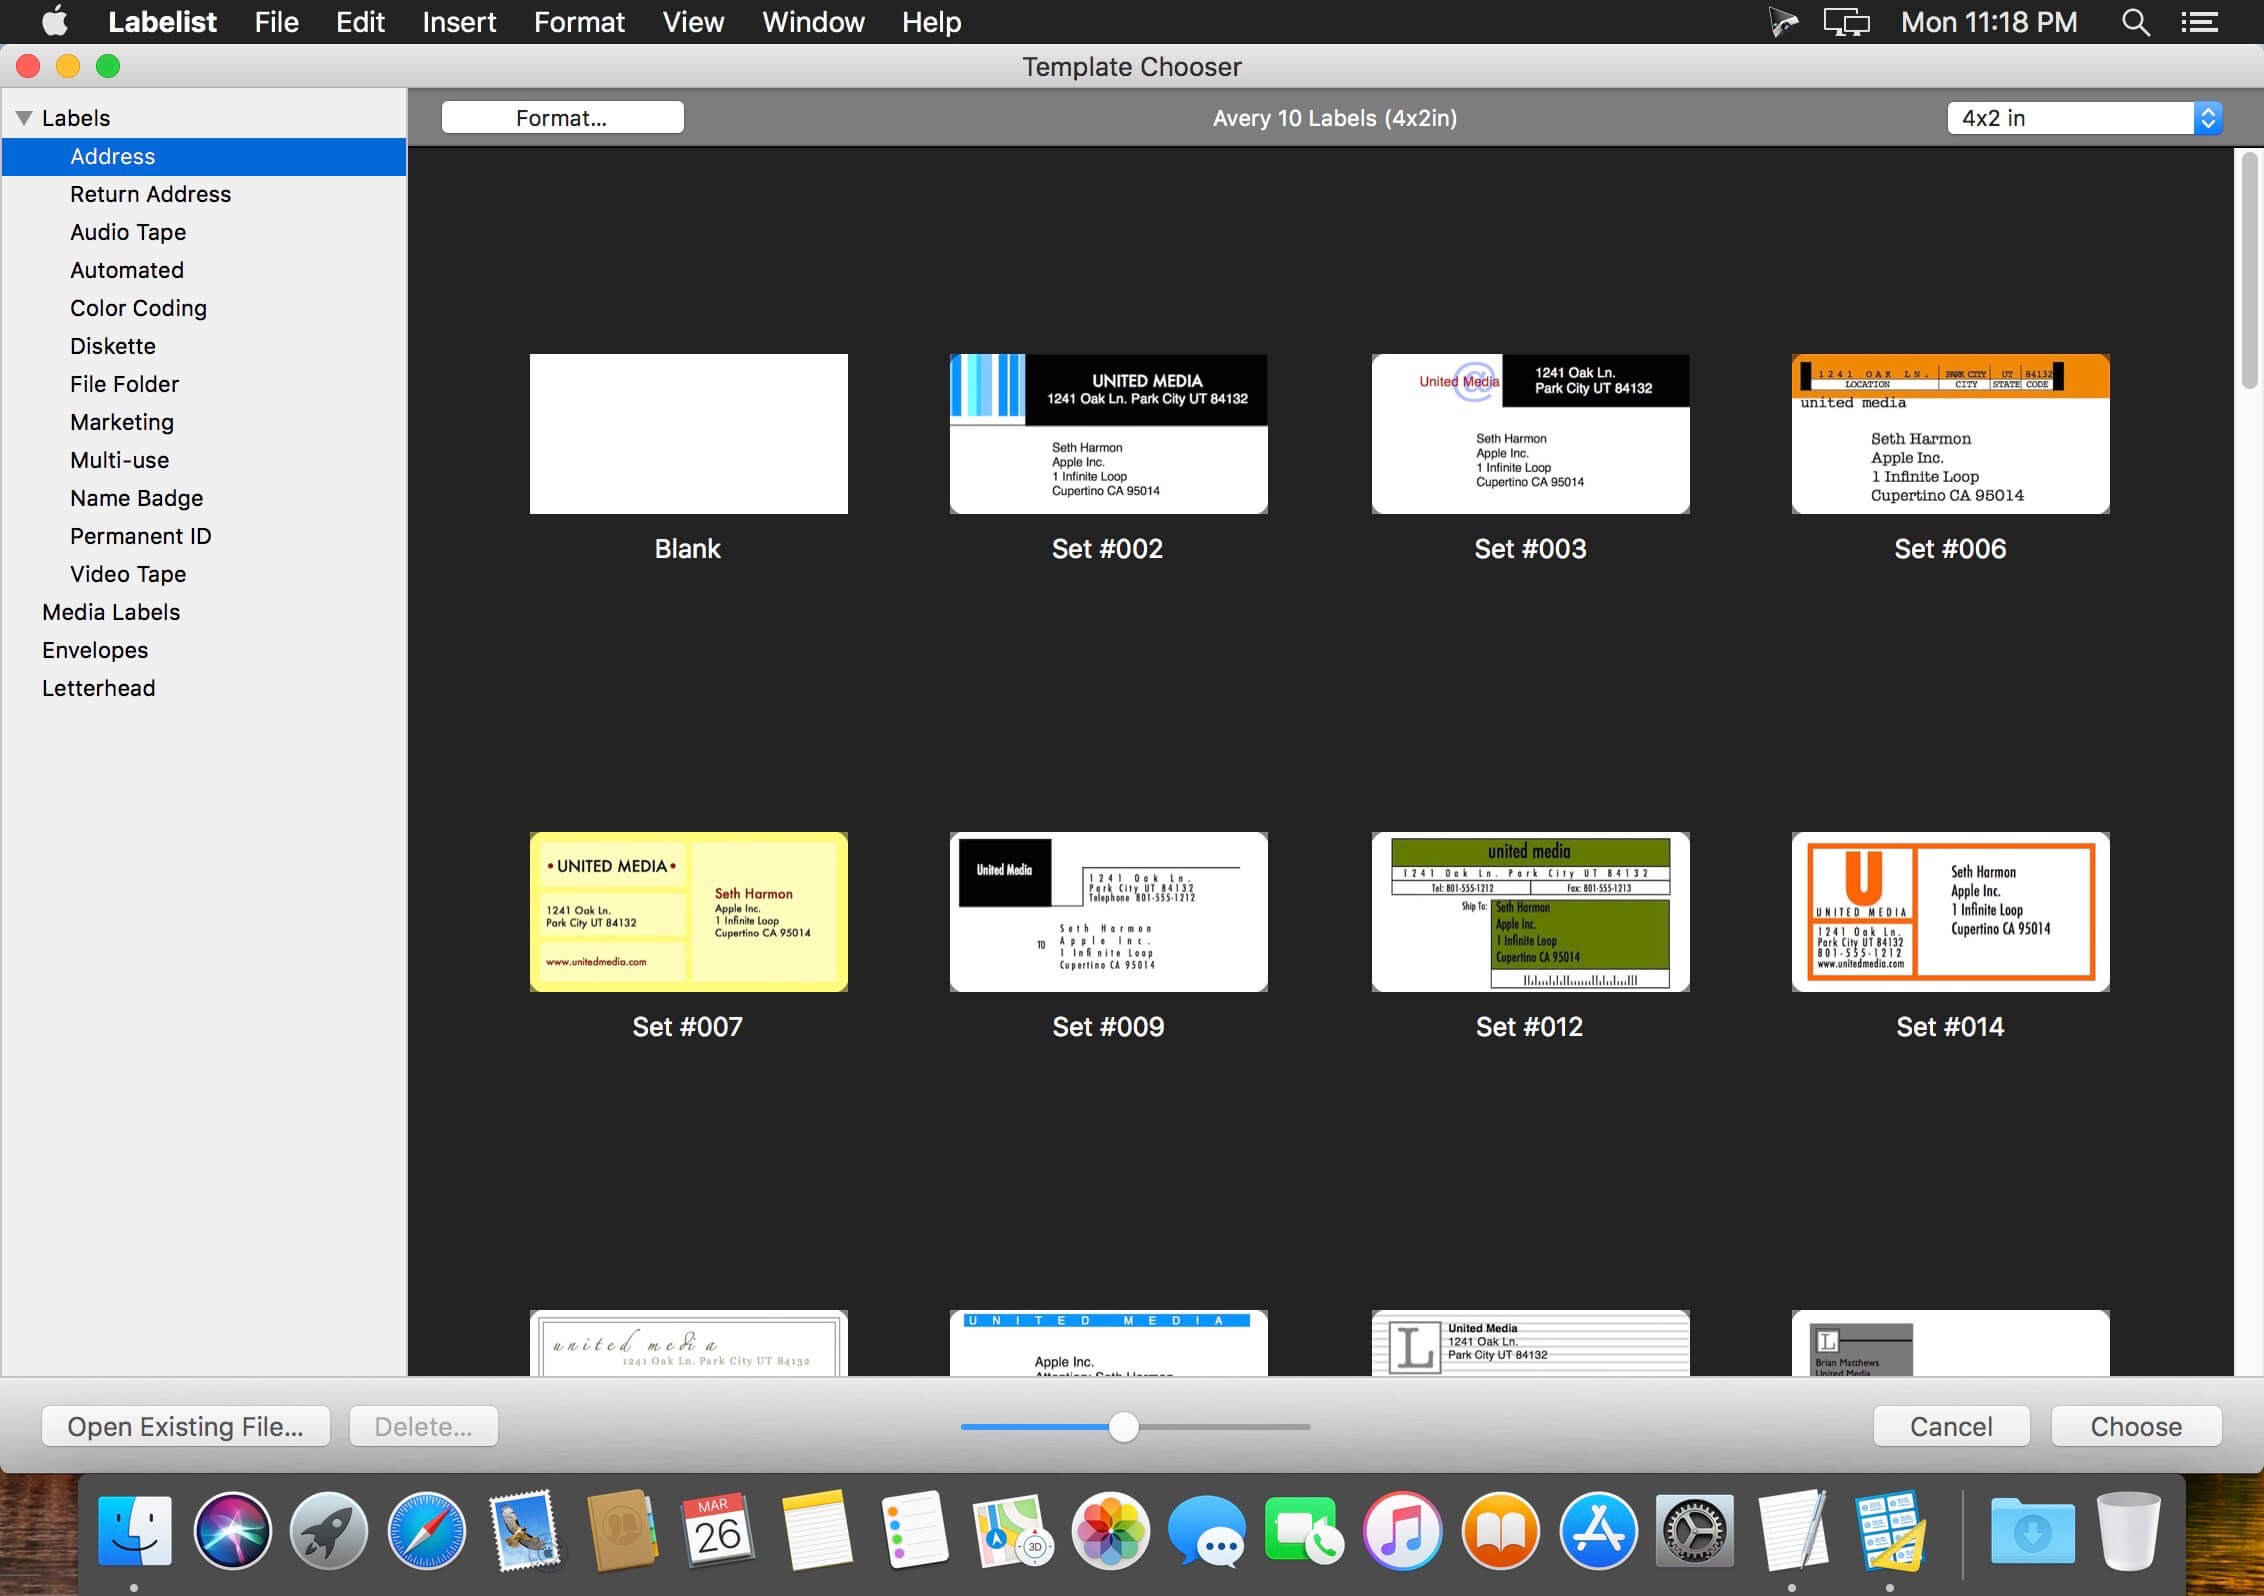The width and height of the screenshot is (2264, 1596).
Task: Collapse the Labels disclosure triangle
Action: [25, 118]
